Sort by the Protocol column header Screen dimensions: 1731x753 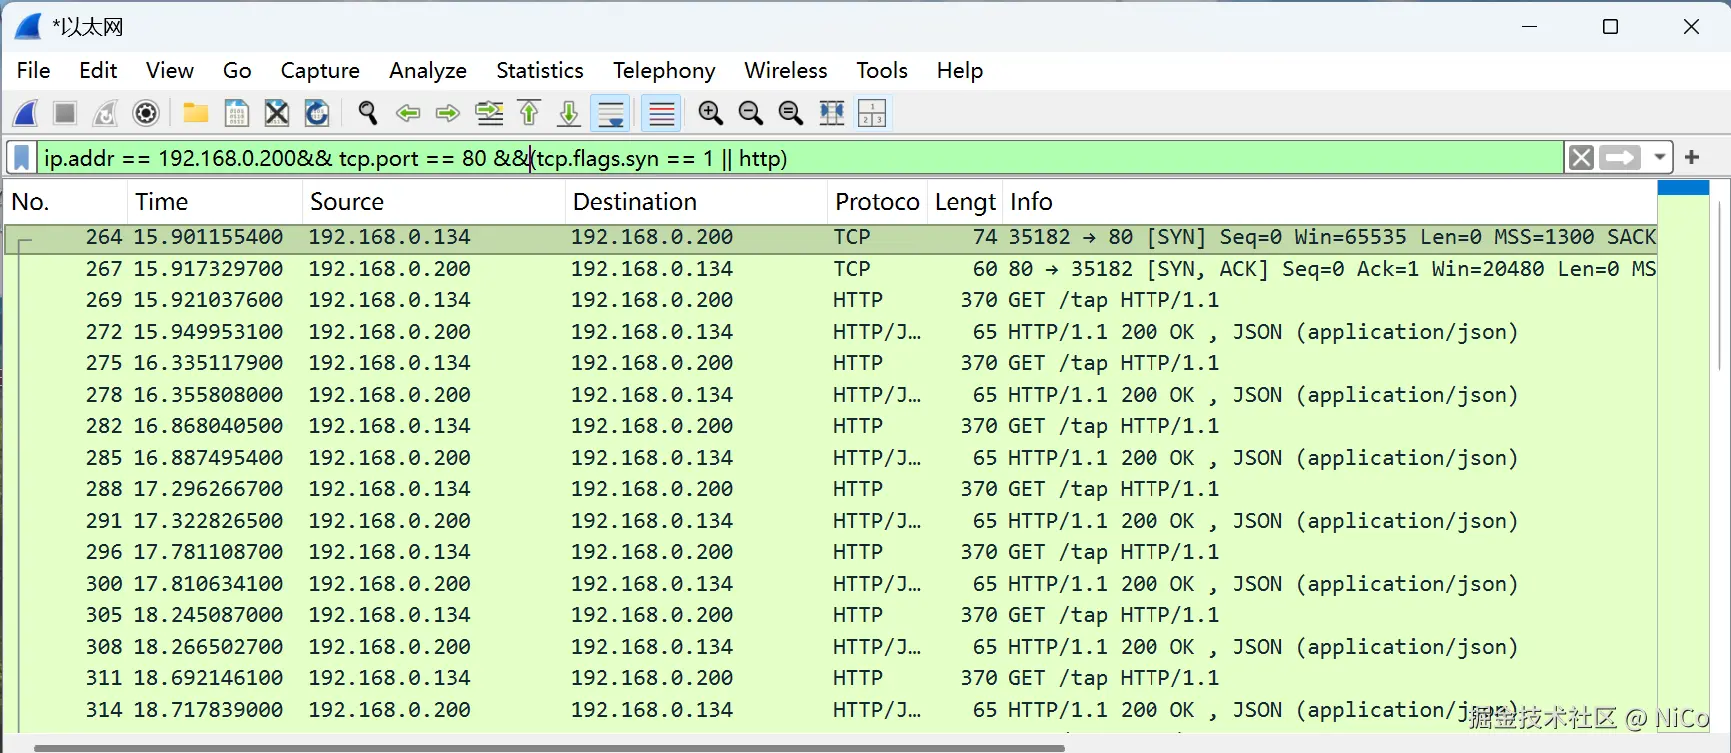(x=877, y=202)
